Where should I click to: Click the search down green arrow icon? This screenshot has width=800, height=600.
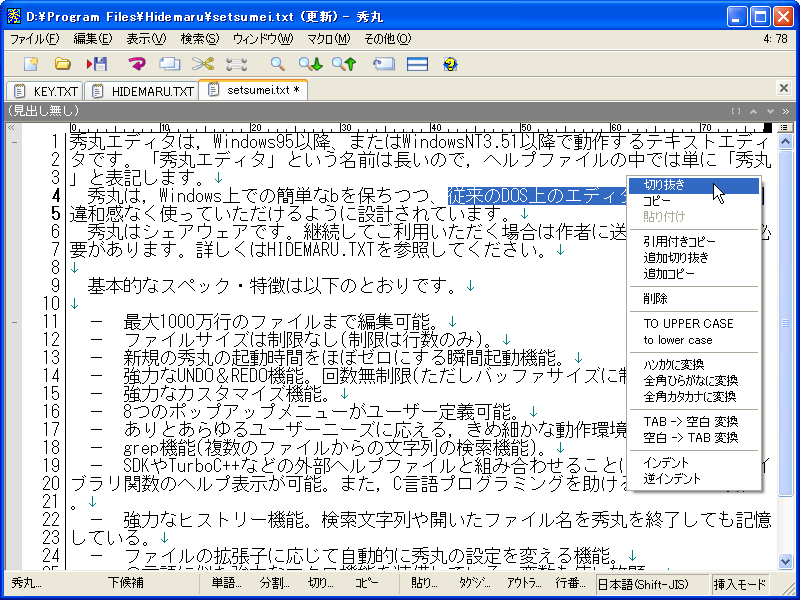(311, 64)
